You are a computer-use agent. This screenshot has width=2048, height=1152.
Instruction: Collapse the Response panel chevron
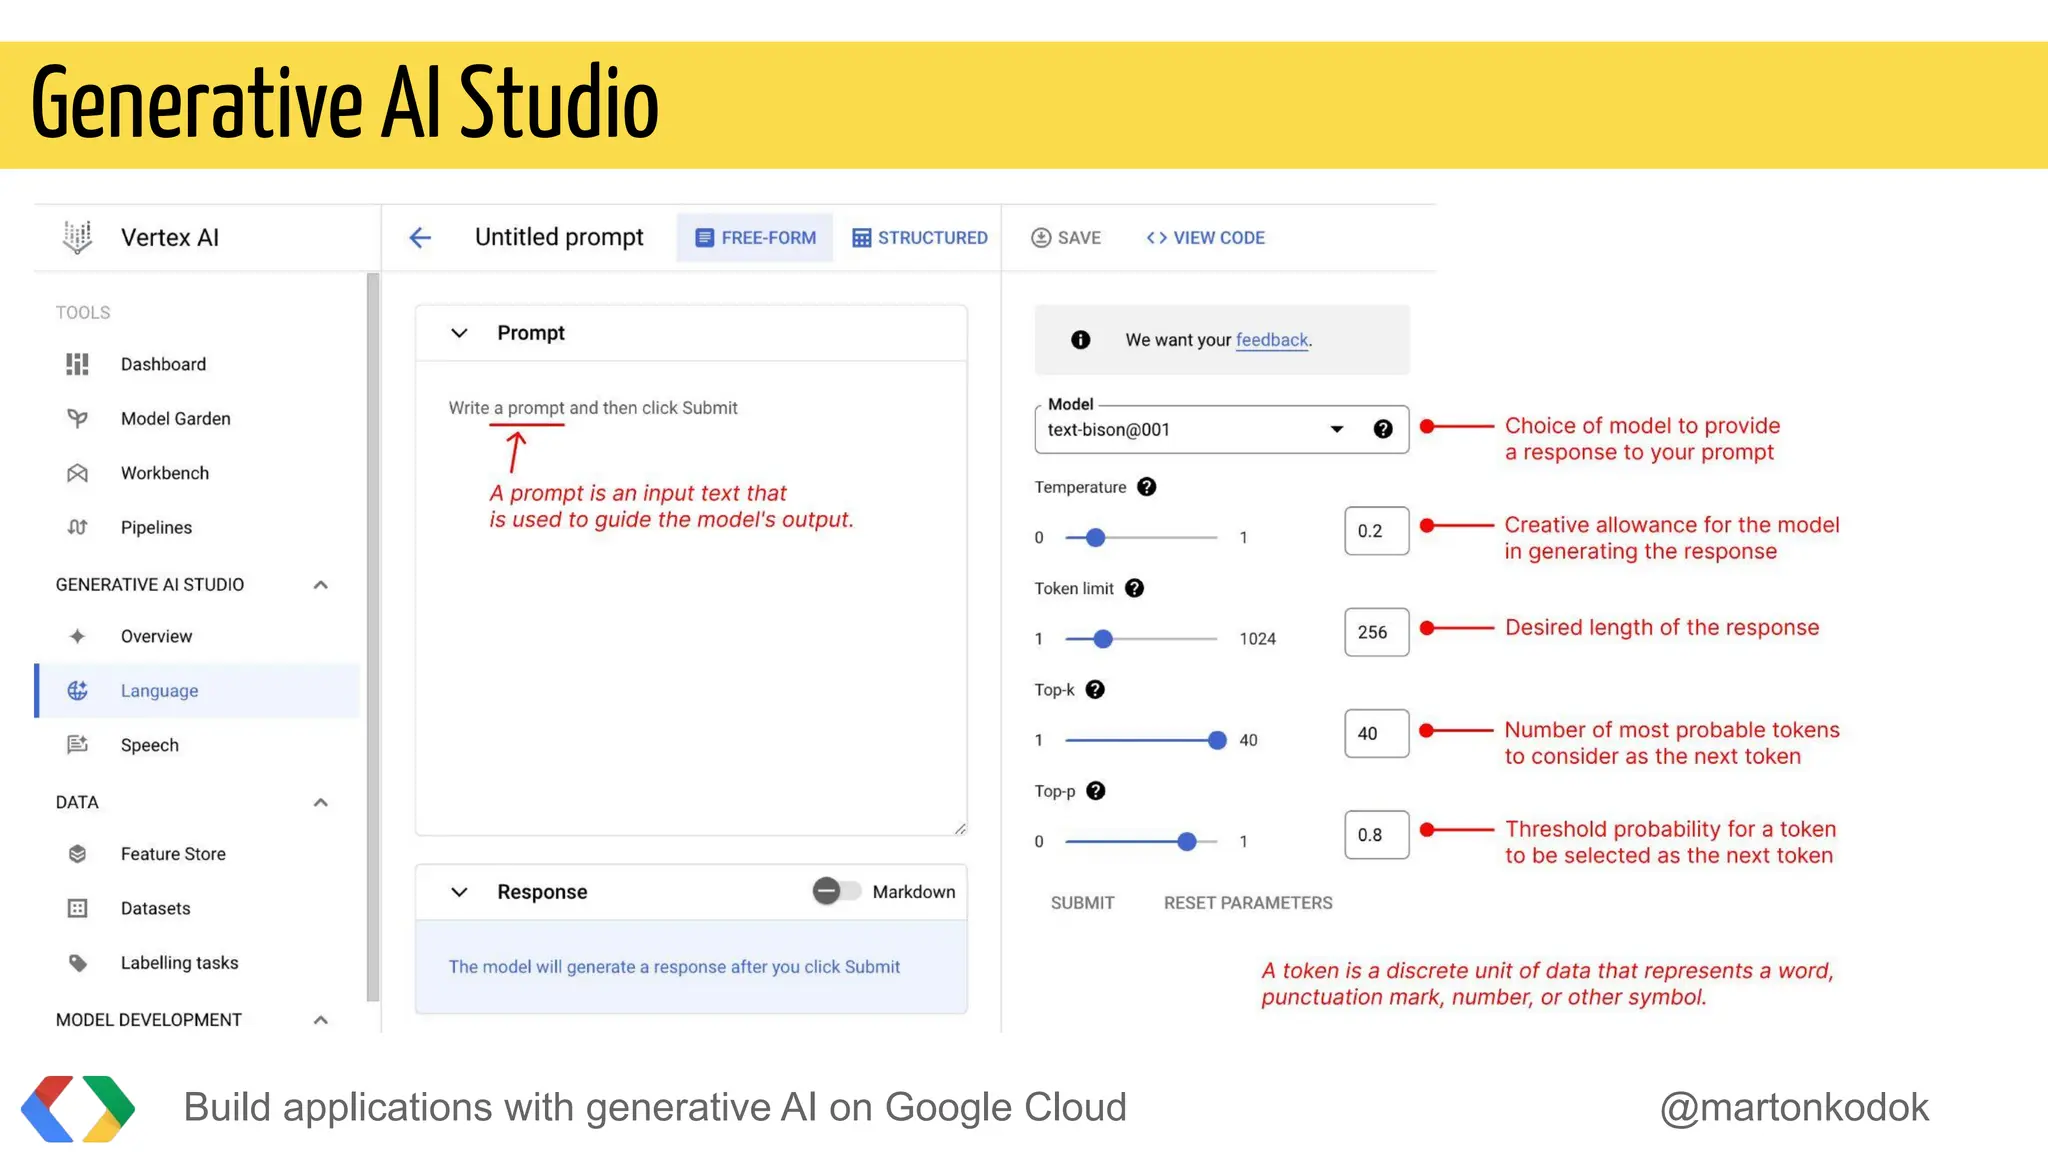coord(459,892)
